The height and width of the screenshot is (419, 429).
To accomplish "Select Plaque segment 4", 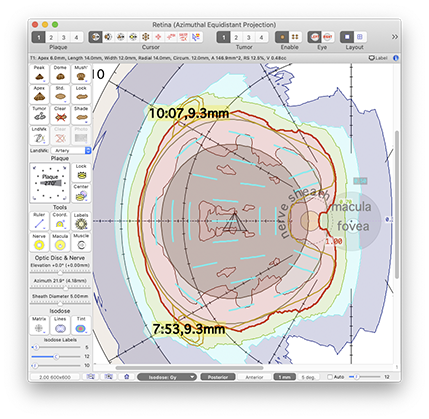I will (76, 37).
